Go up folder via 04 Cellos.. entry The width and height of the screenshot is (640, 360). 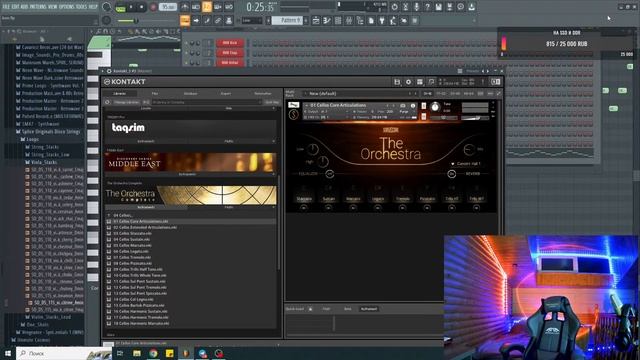123,215
